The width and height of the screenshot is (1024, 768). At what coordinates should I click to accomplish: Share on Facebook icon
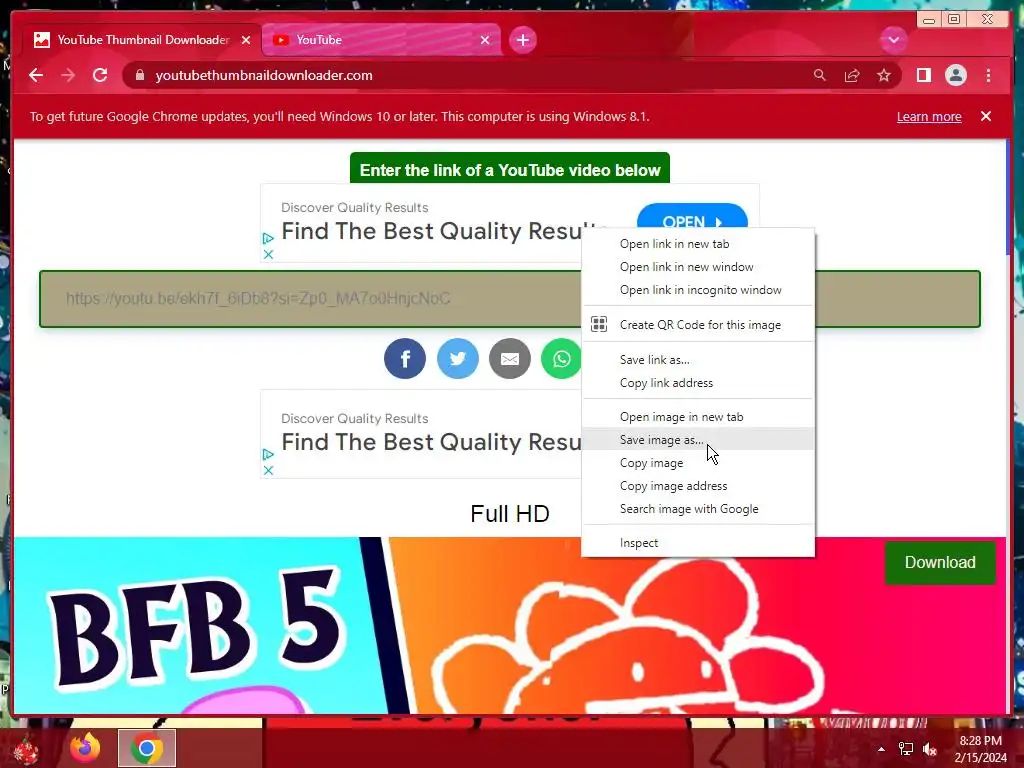pyautogui.click(x=405, y=359)
